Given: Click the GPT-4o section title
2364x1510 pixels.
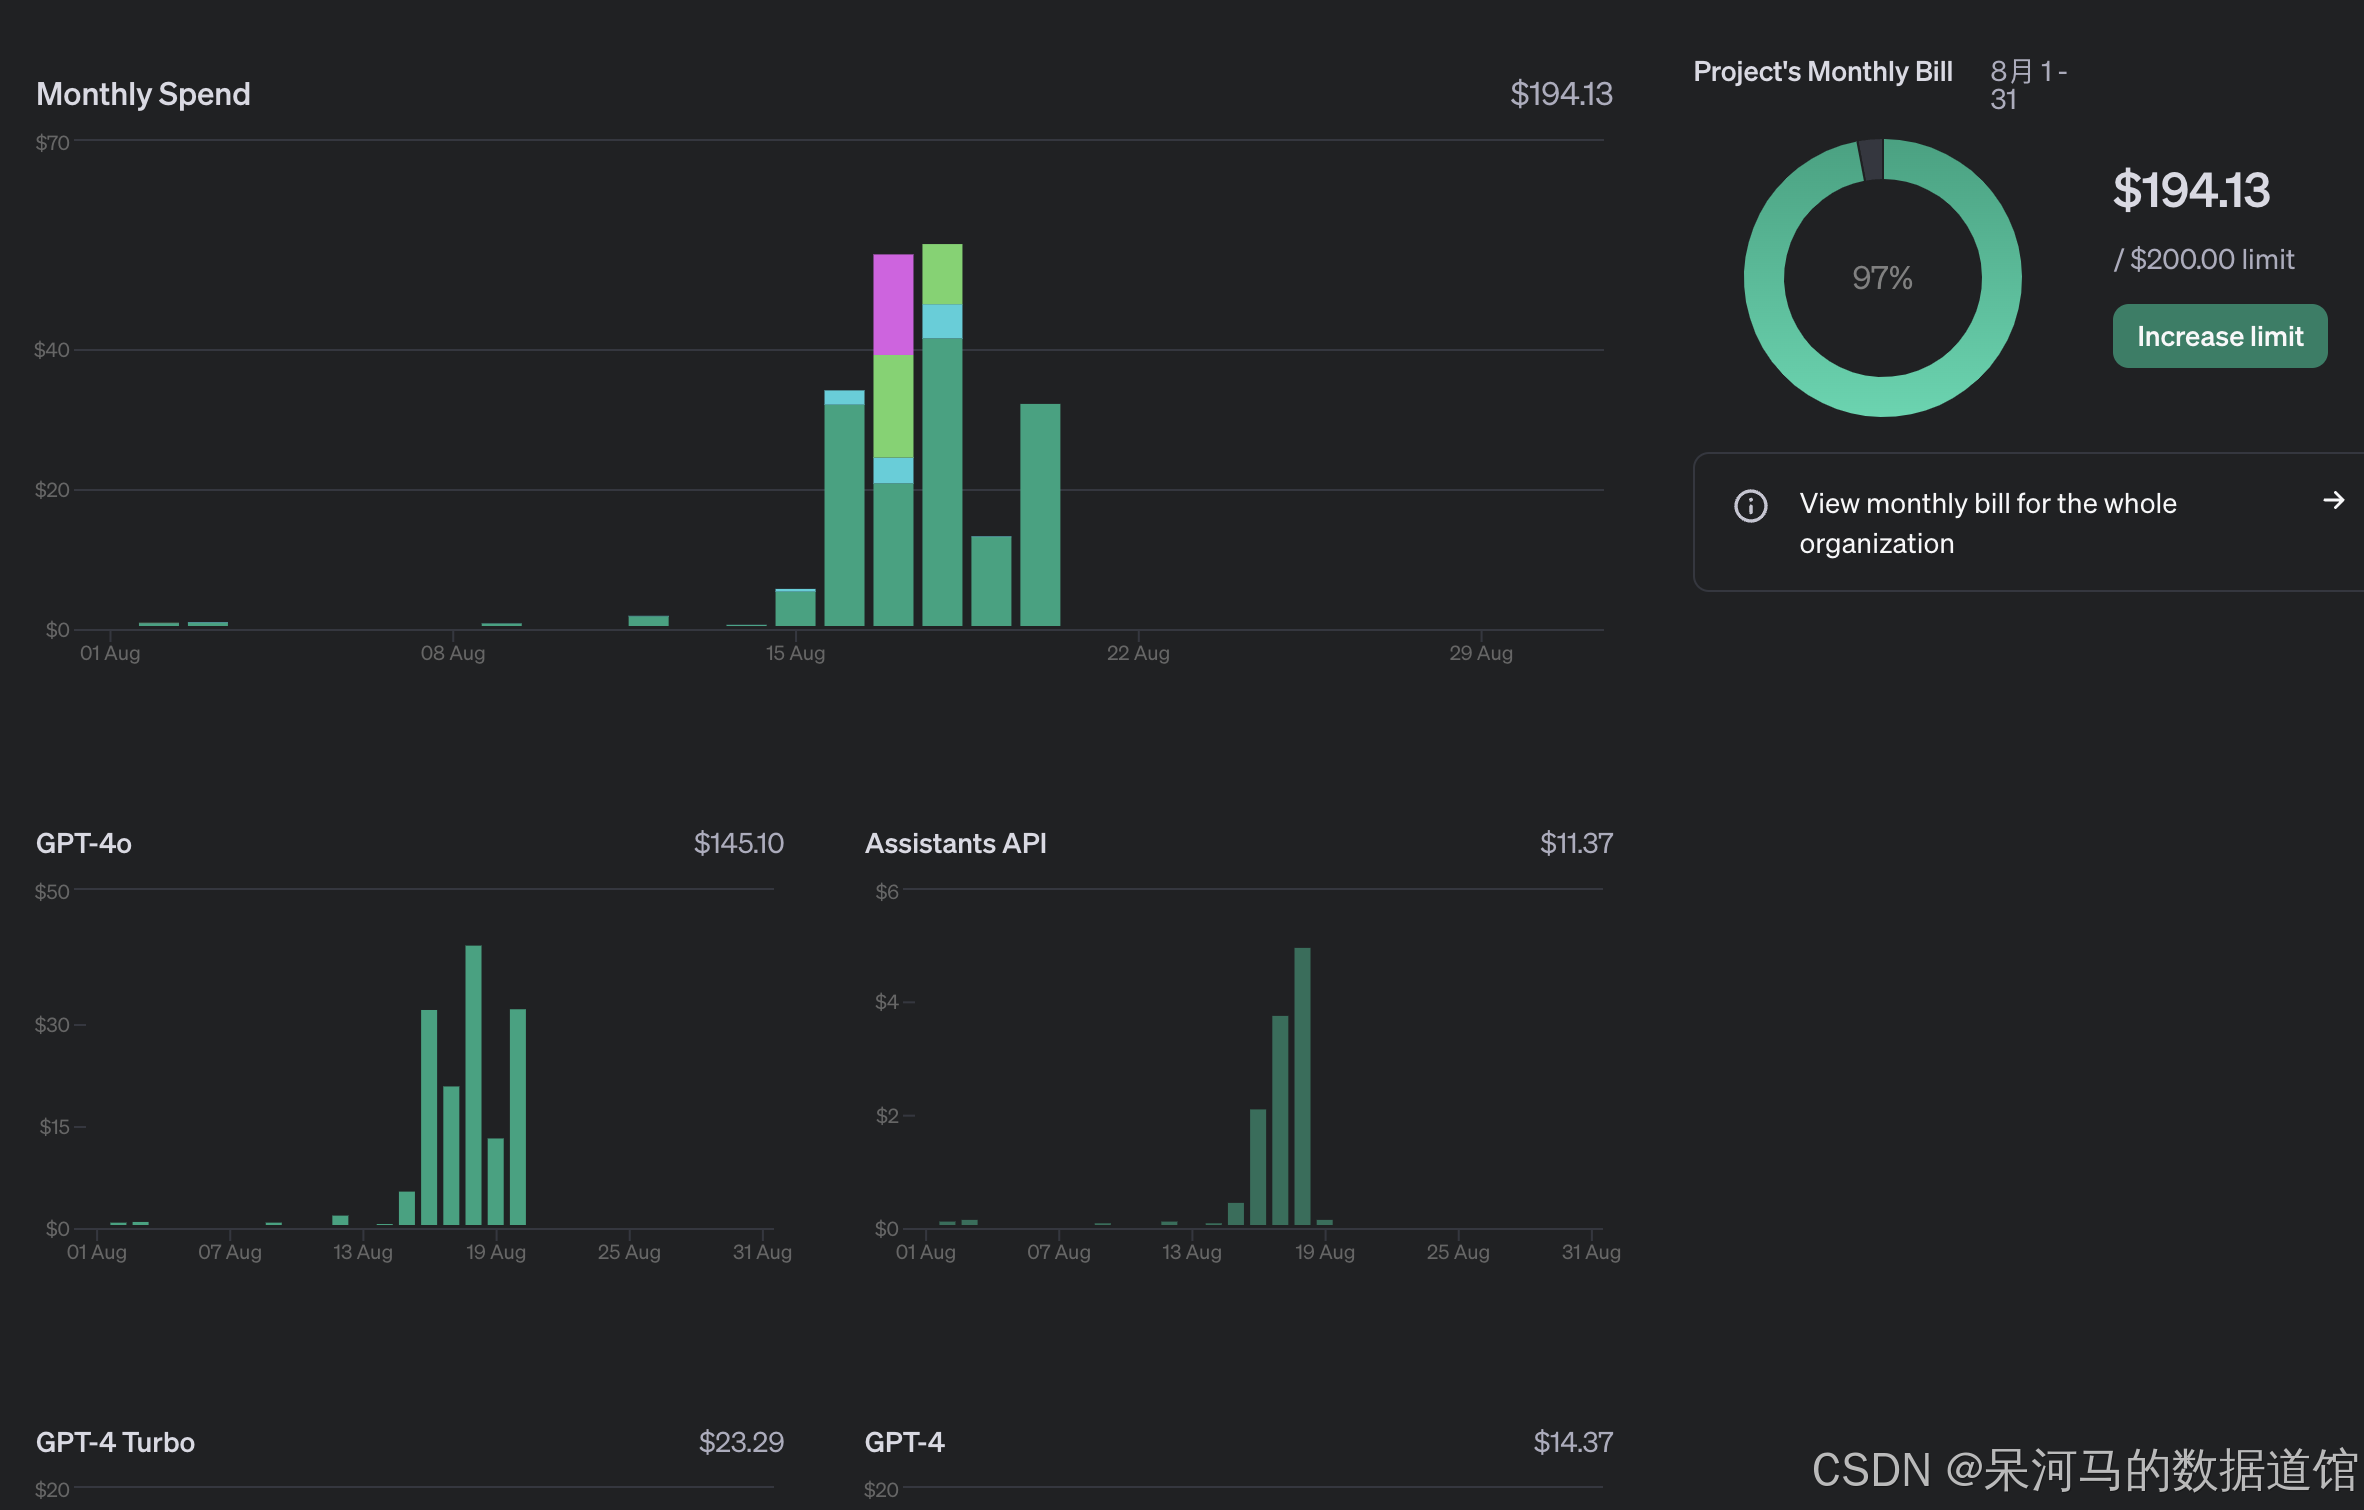Looking at the screenshot, I should (84, 843).
